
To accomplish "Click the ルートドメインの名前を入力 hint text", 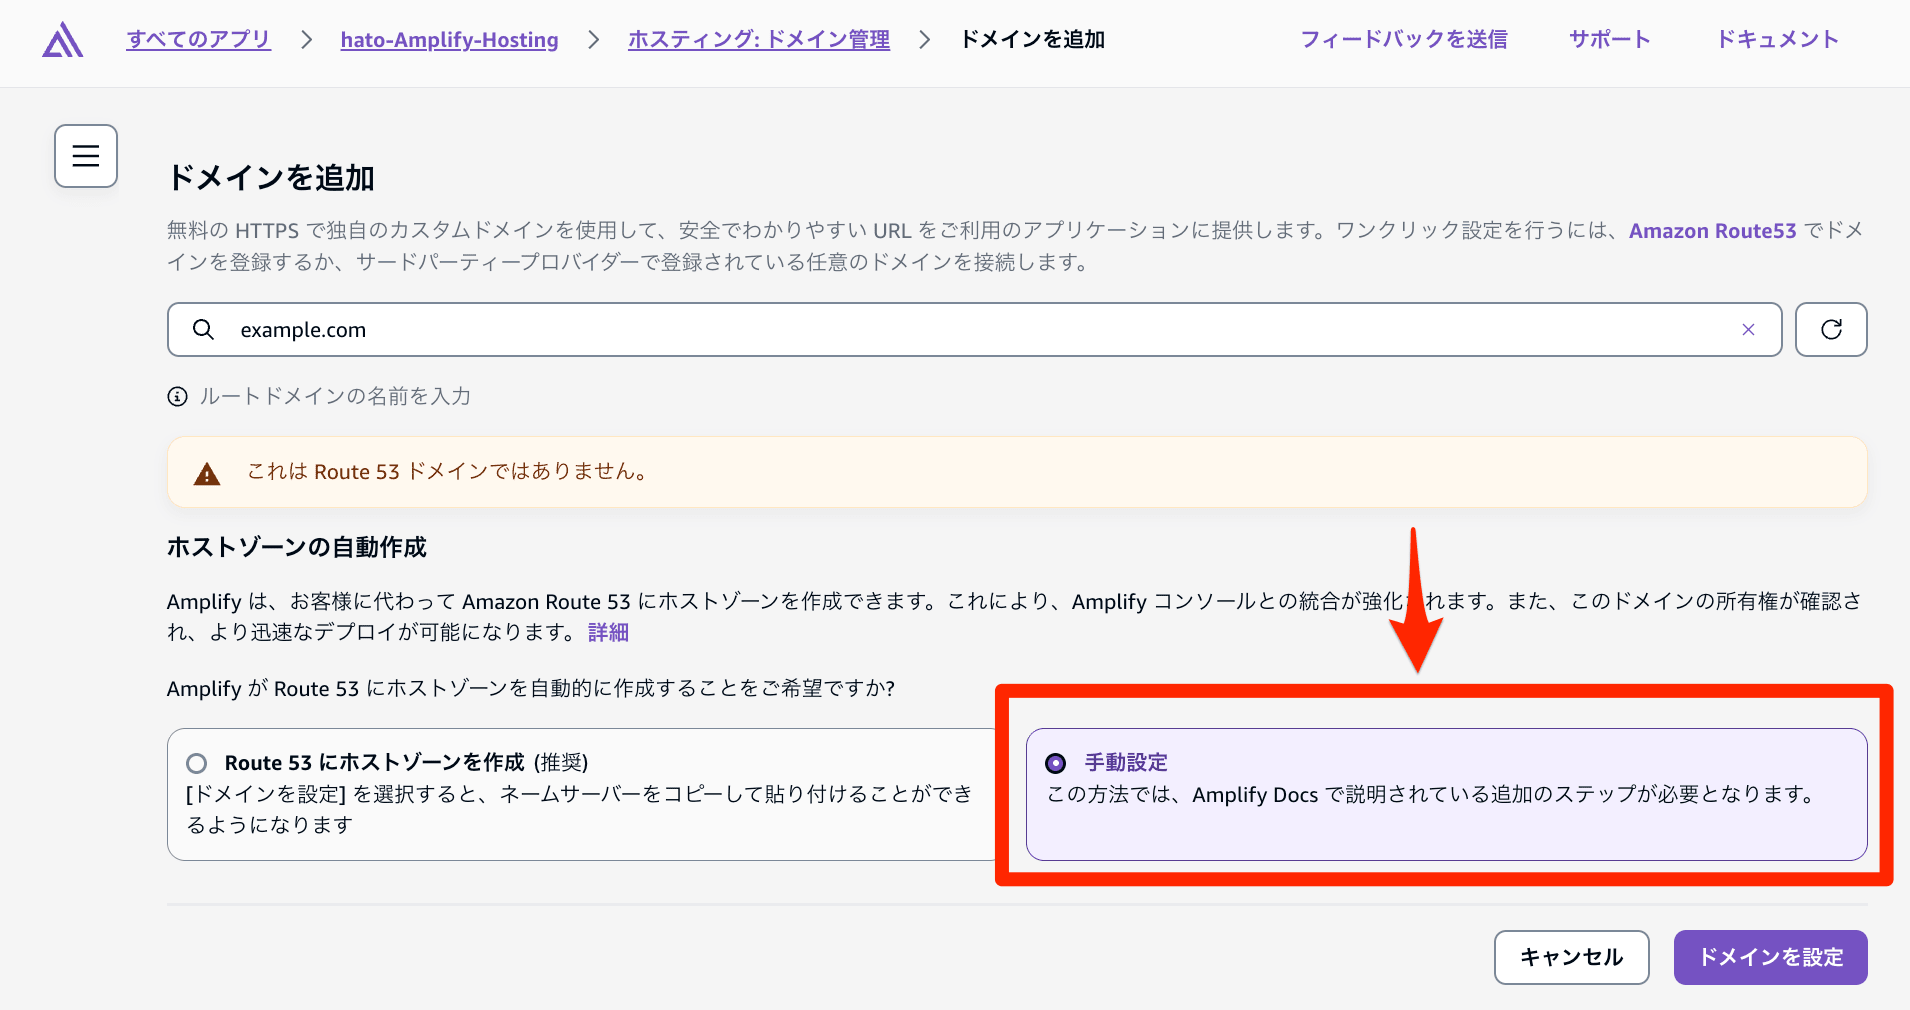I will (x=335, y=397).
